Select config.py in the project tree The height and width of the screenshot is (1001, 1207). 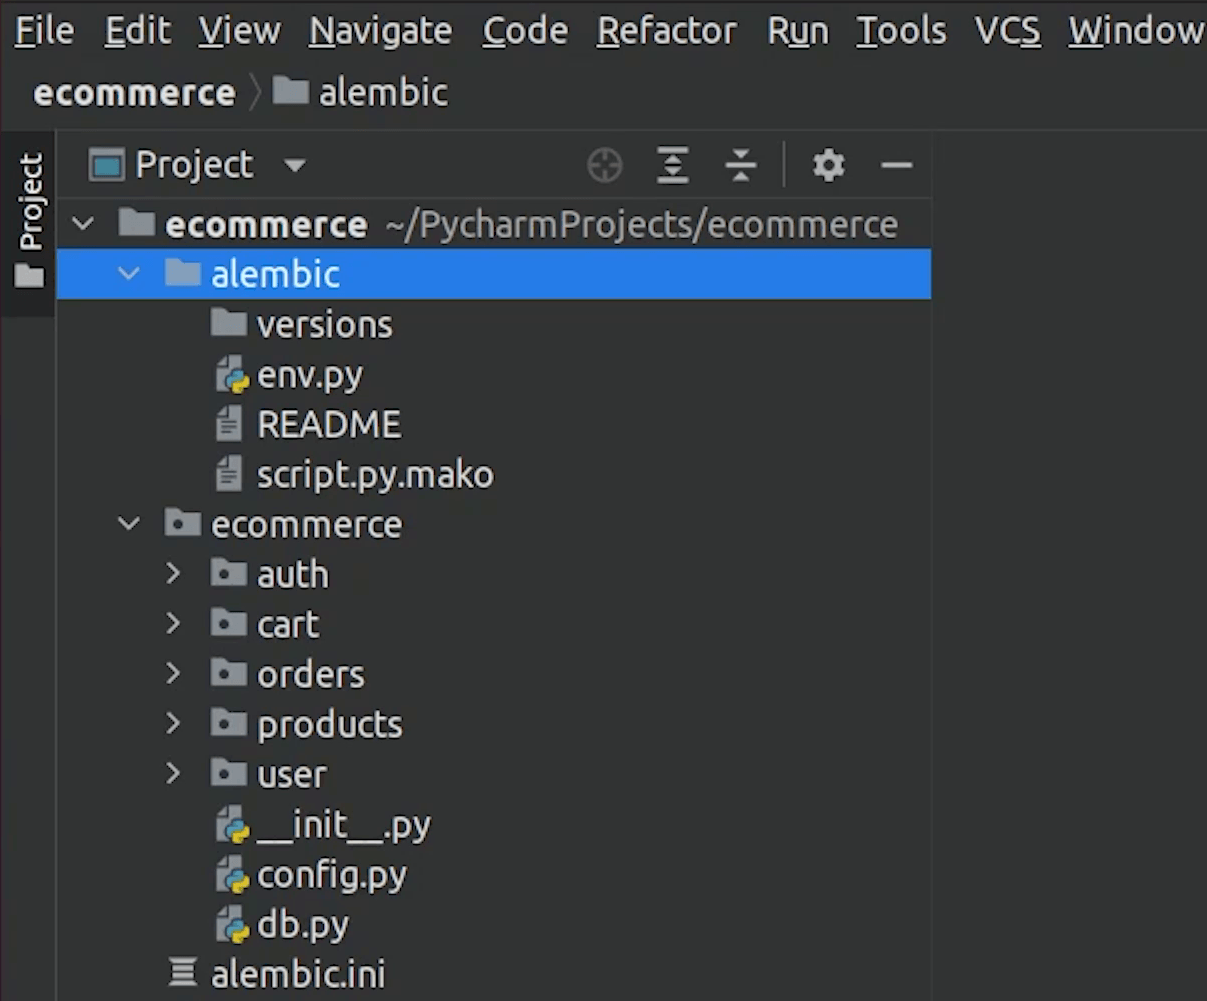[331, 875]
